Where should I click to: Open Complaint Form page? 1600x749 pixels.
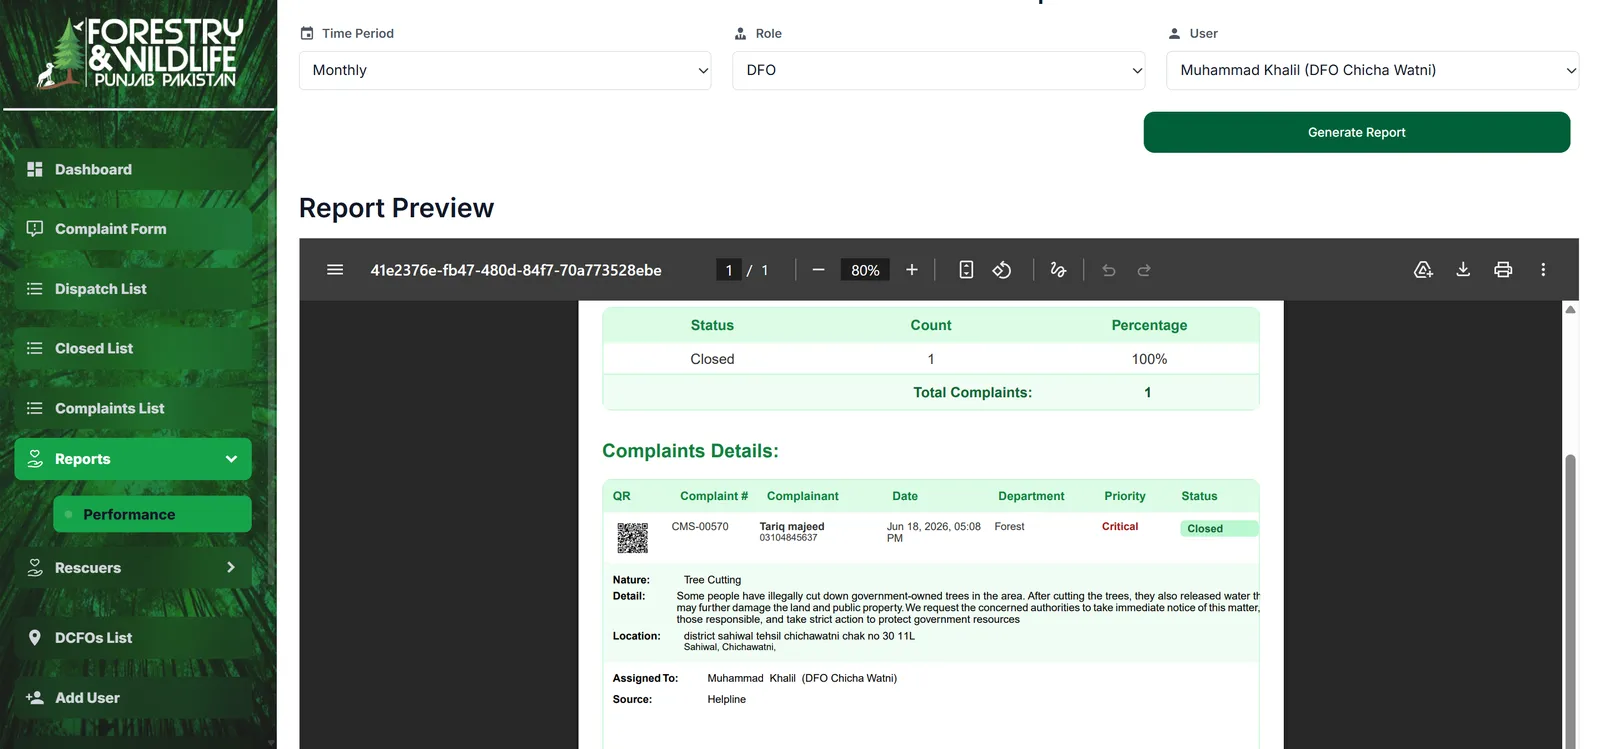click(x=133, y=229)
